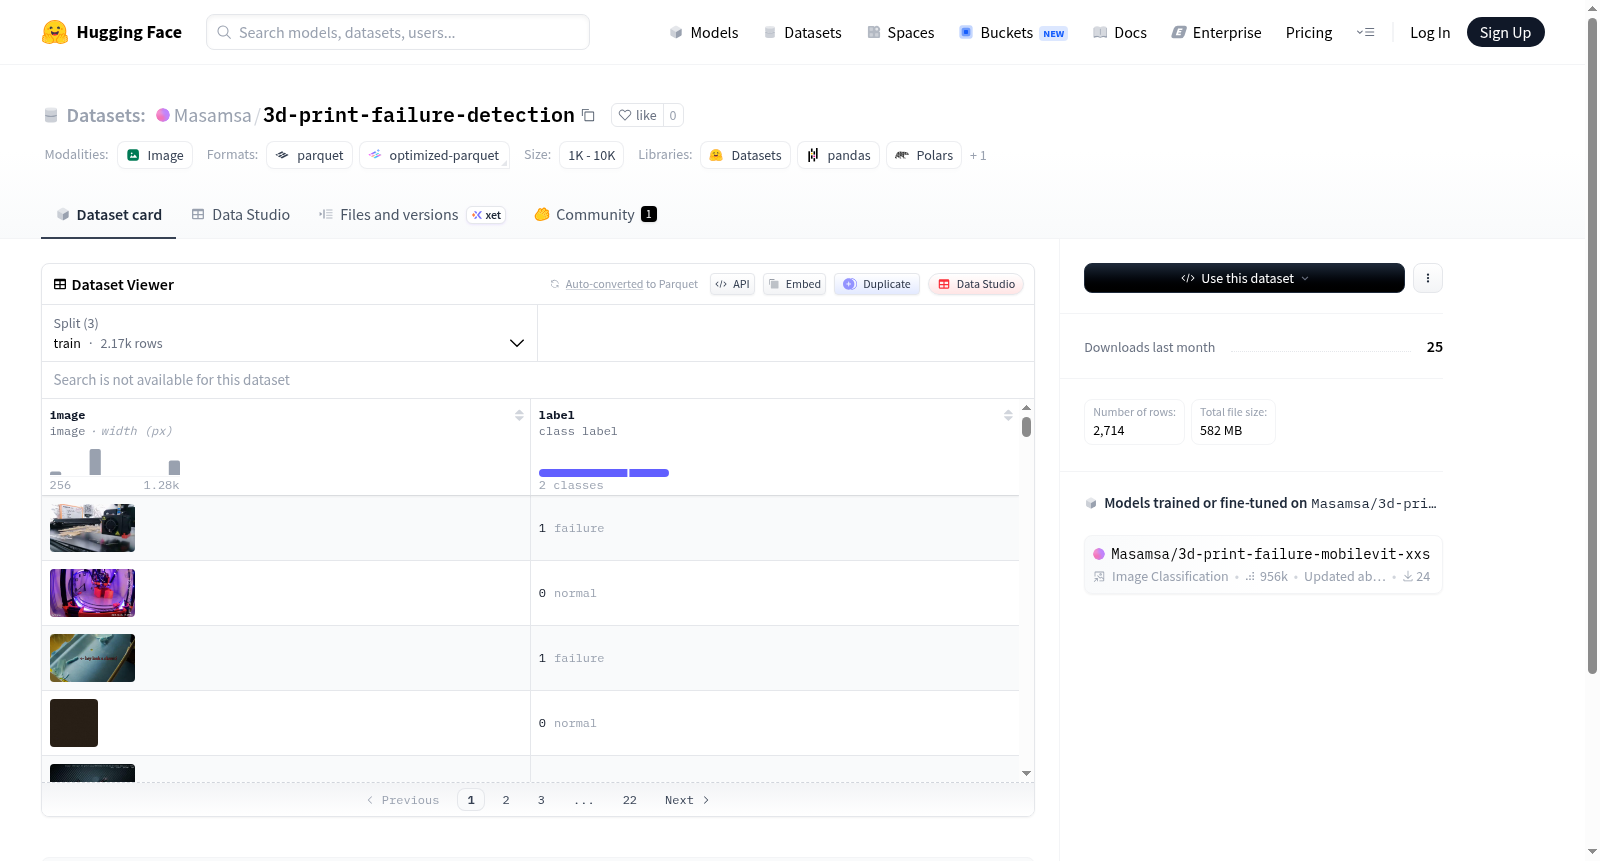This screenshot has height=861, width=1600.
Task: Click the Number of rows 2,714 box
Action: [x=1134, y=422]
